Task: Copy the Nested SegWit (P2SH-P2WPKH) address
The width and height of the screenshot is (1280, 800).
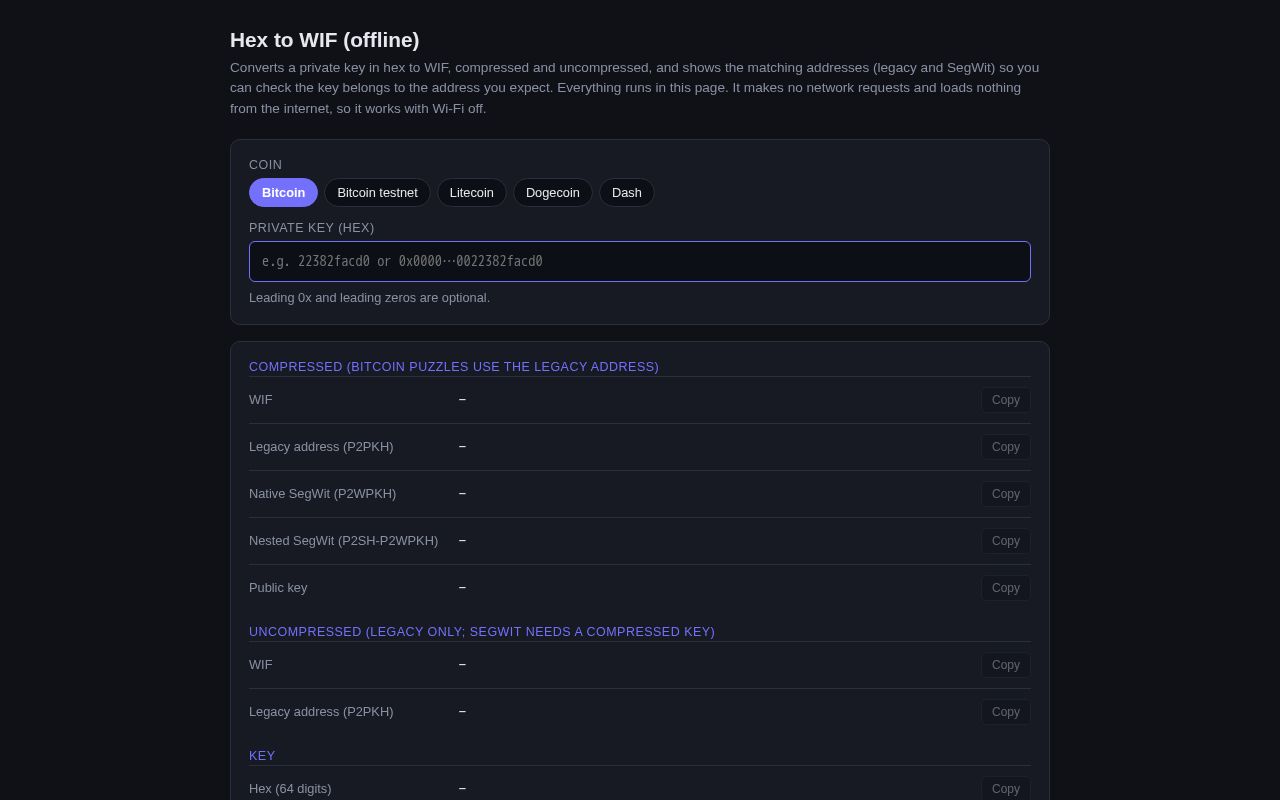Action: (x=1006, y=541)
